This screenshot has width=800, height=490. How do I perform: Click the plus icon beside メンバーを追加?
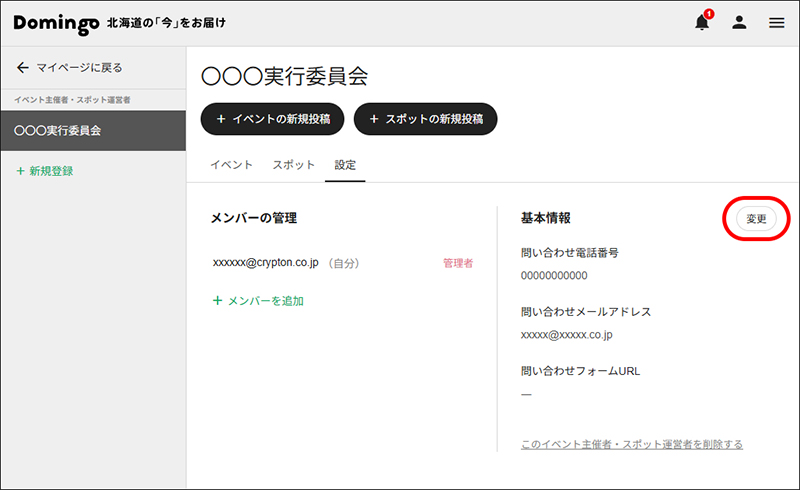pyautogui.click(x=217, y=301)
